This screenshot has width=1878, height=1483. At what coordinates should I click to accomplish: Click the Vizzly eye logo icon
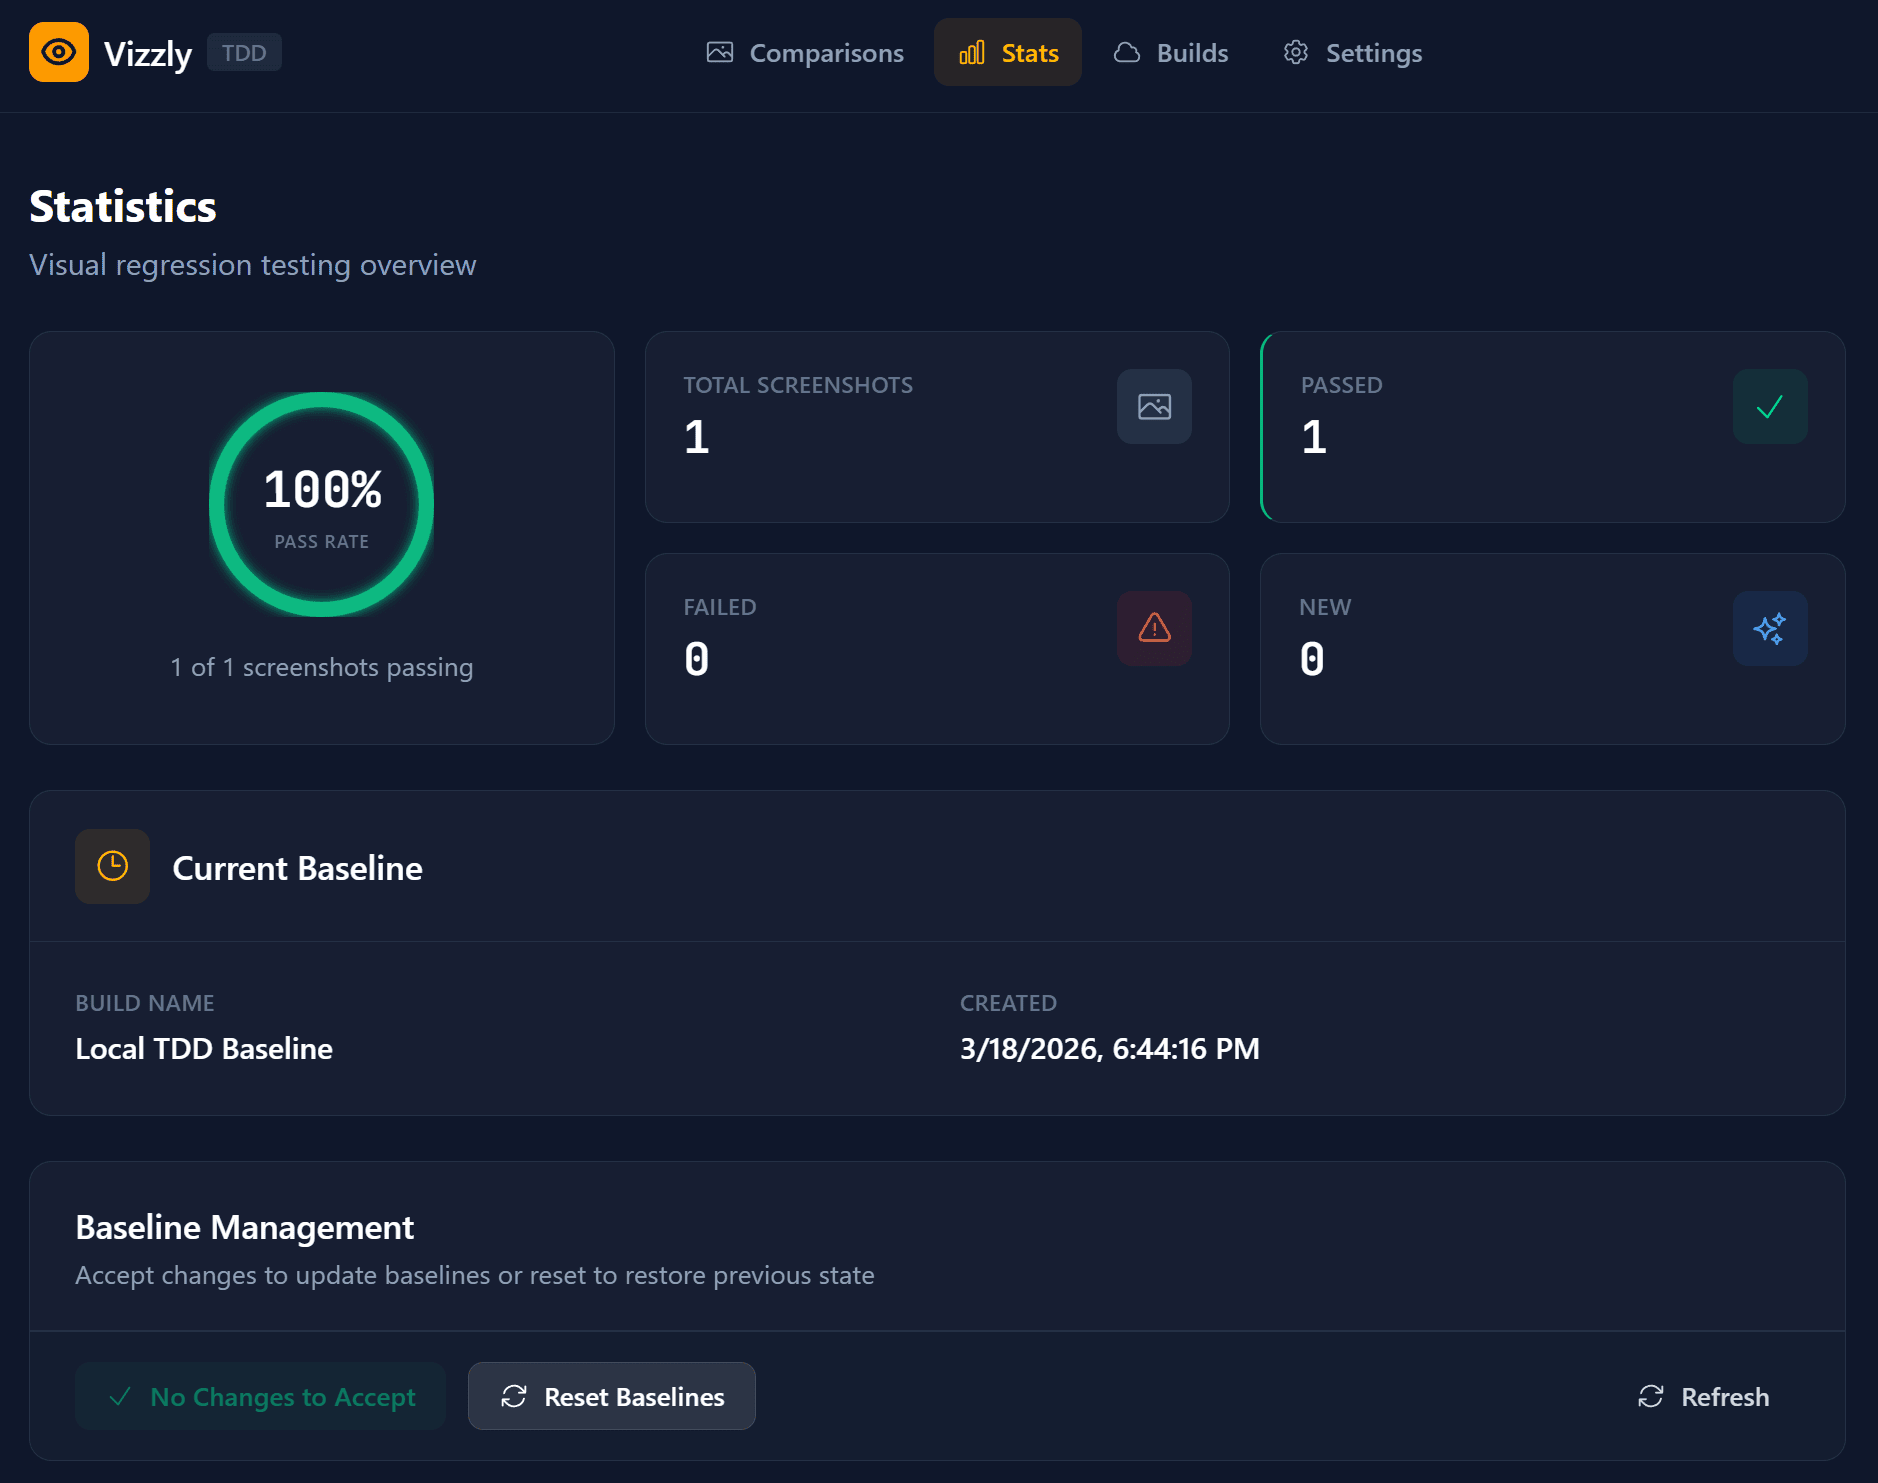point(59,52)
